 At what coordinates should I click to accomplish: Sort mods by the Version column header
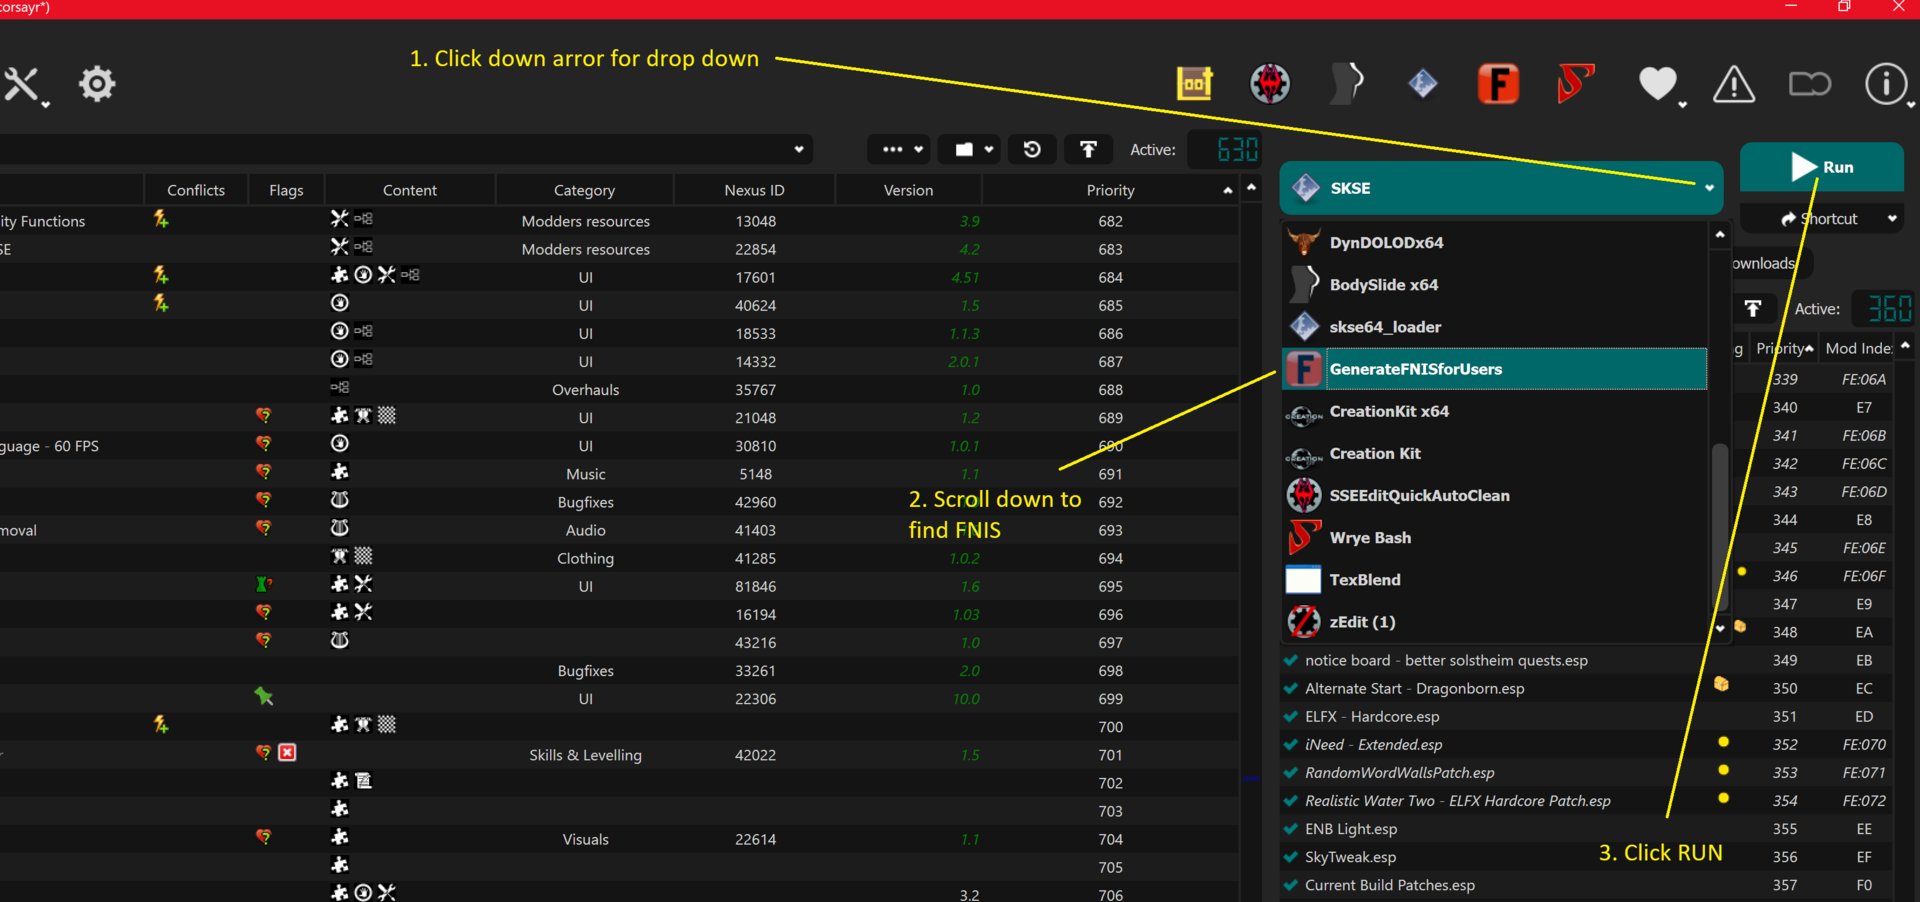coord(908,190)
